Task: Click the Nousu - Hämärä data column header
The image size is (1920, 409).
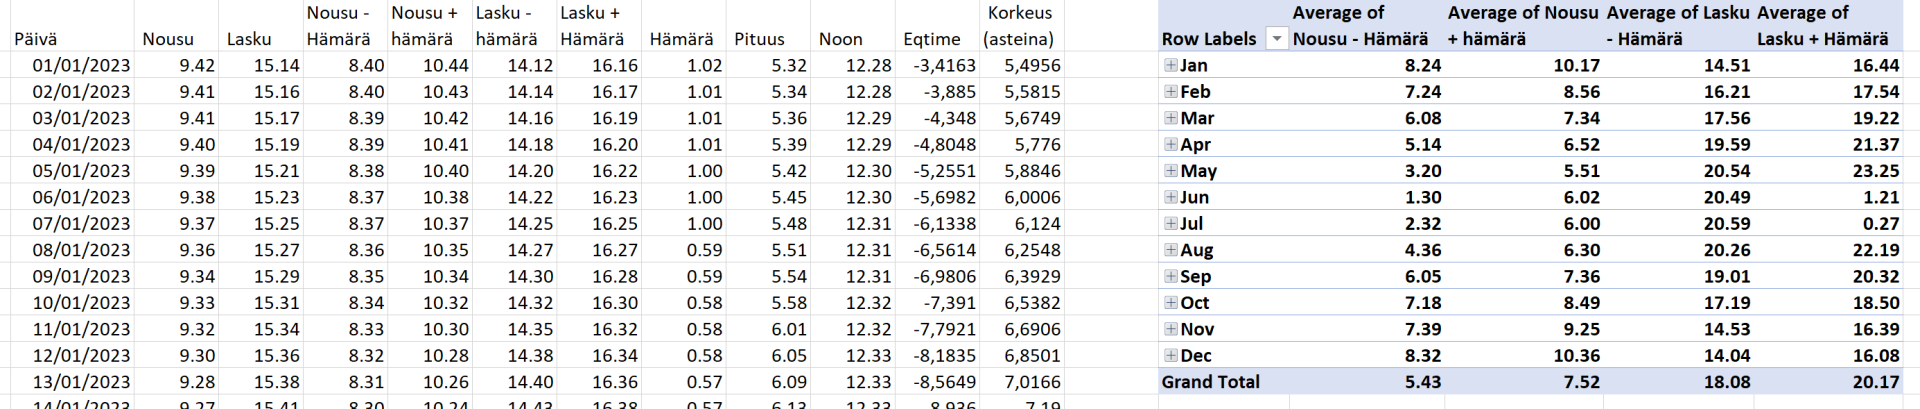Action: pos(344,26)
